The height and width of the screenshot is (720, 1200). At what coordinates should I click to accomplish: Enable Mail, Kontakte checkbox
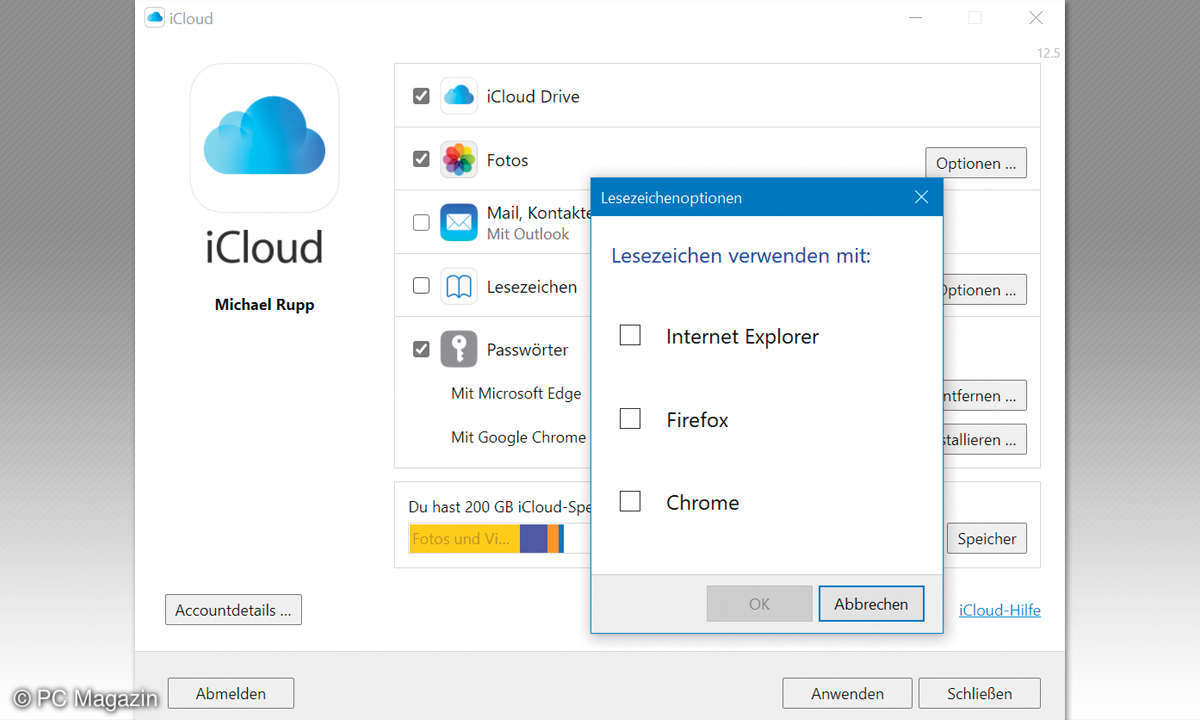(x=421, y=223)
